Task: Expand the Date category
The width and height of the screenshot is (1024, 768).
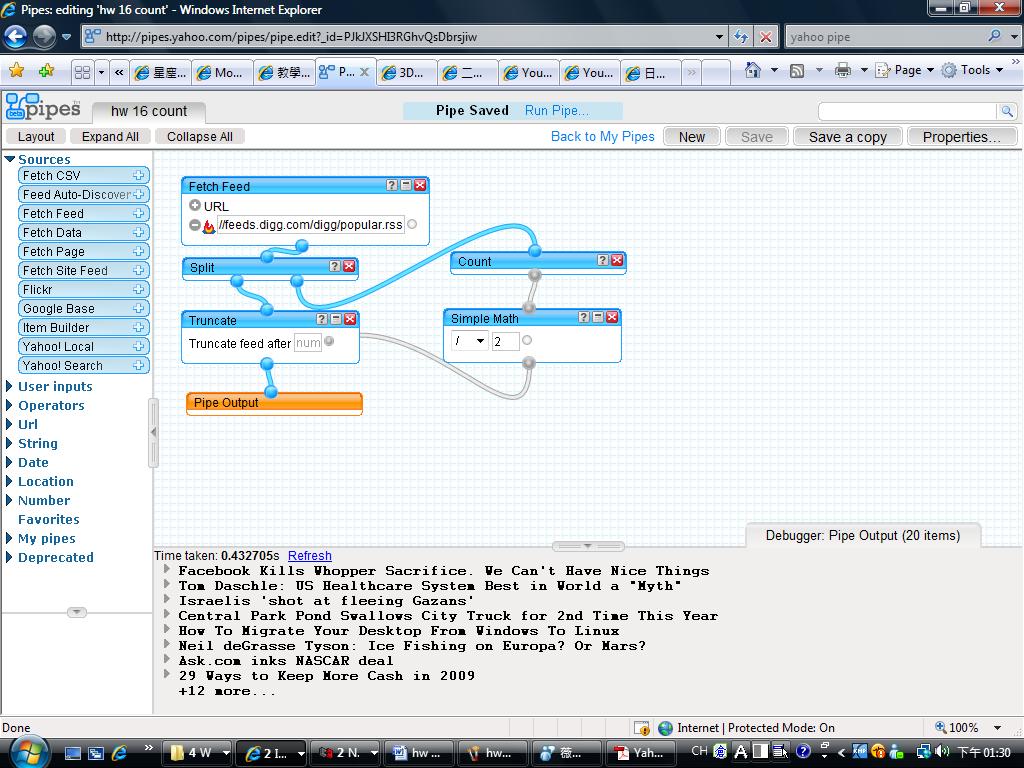Action: 9,462
